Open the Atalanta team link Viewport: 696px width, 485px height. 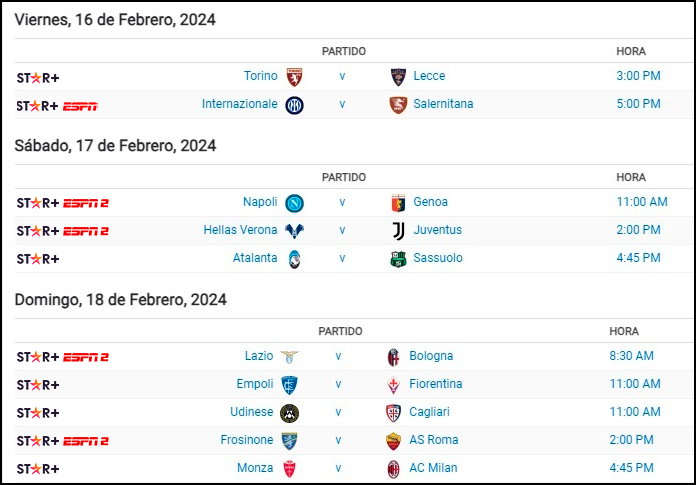point(255,258)
